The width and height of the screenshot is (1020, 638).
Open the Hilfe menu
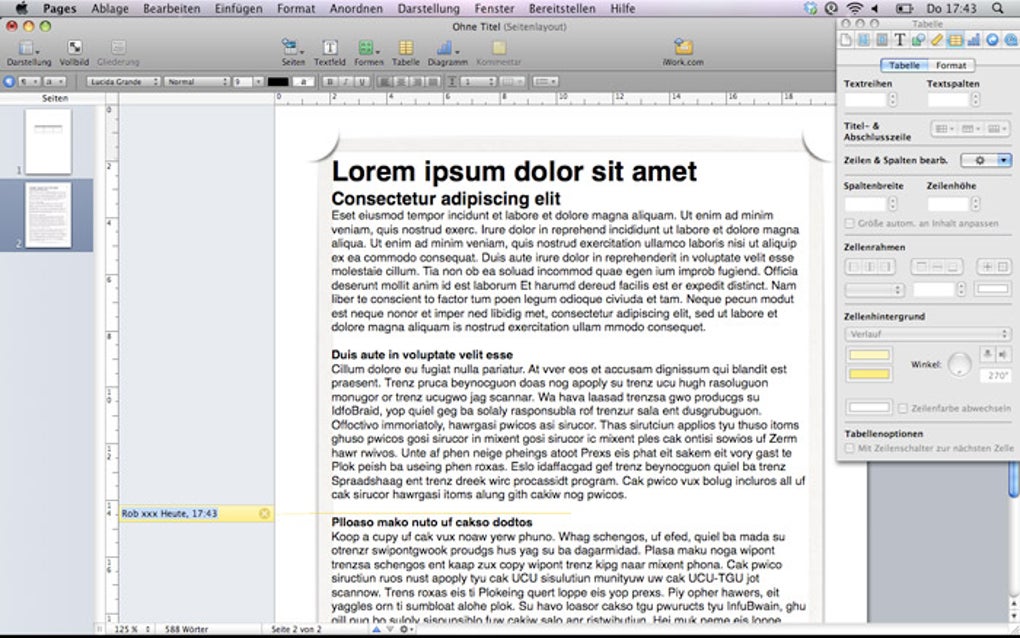[x=623, y=8]
